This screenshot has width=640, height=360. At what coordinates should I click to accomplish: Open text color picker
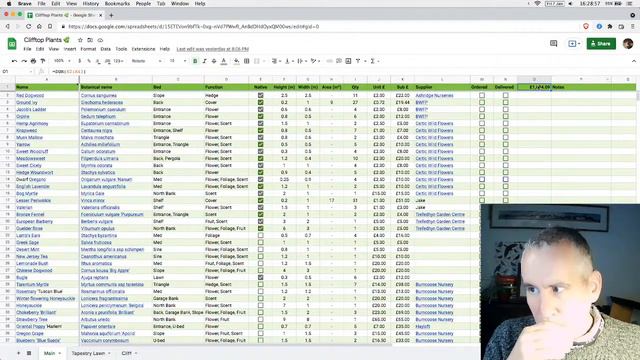(224, 61)
